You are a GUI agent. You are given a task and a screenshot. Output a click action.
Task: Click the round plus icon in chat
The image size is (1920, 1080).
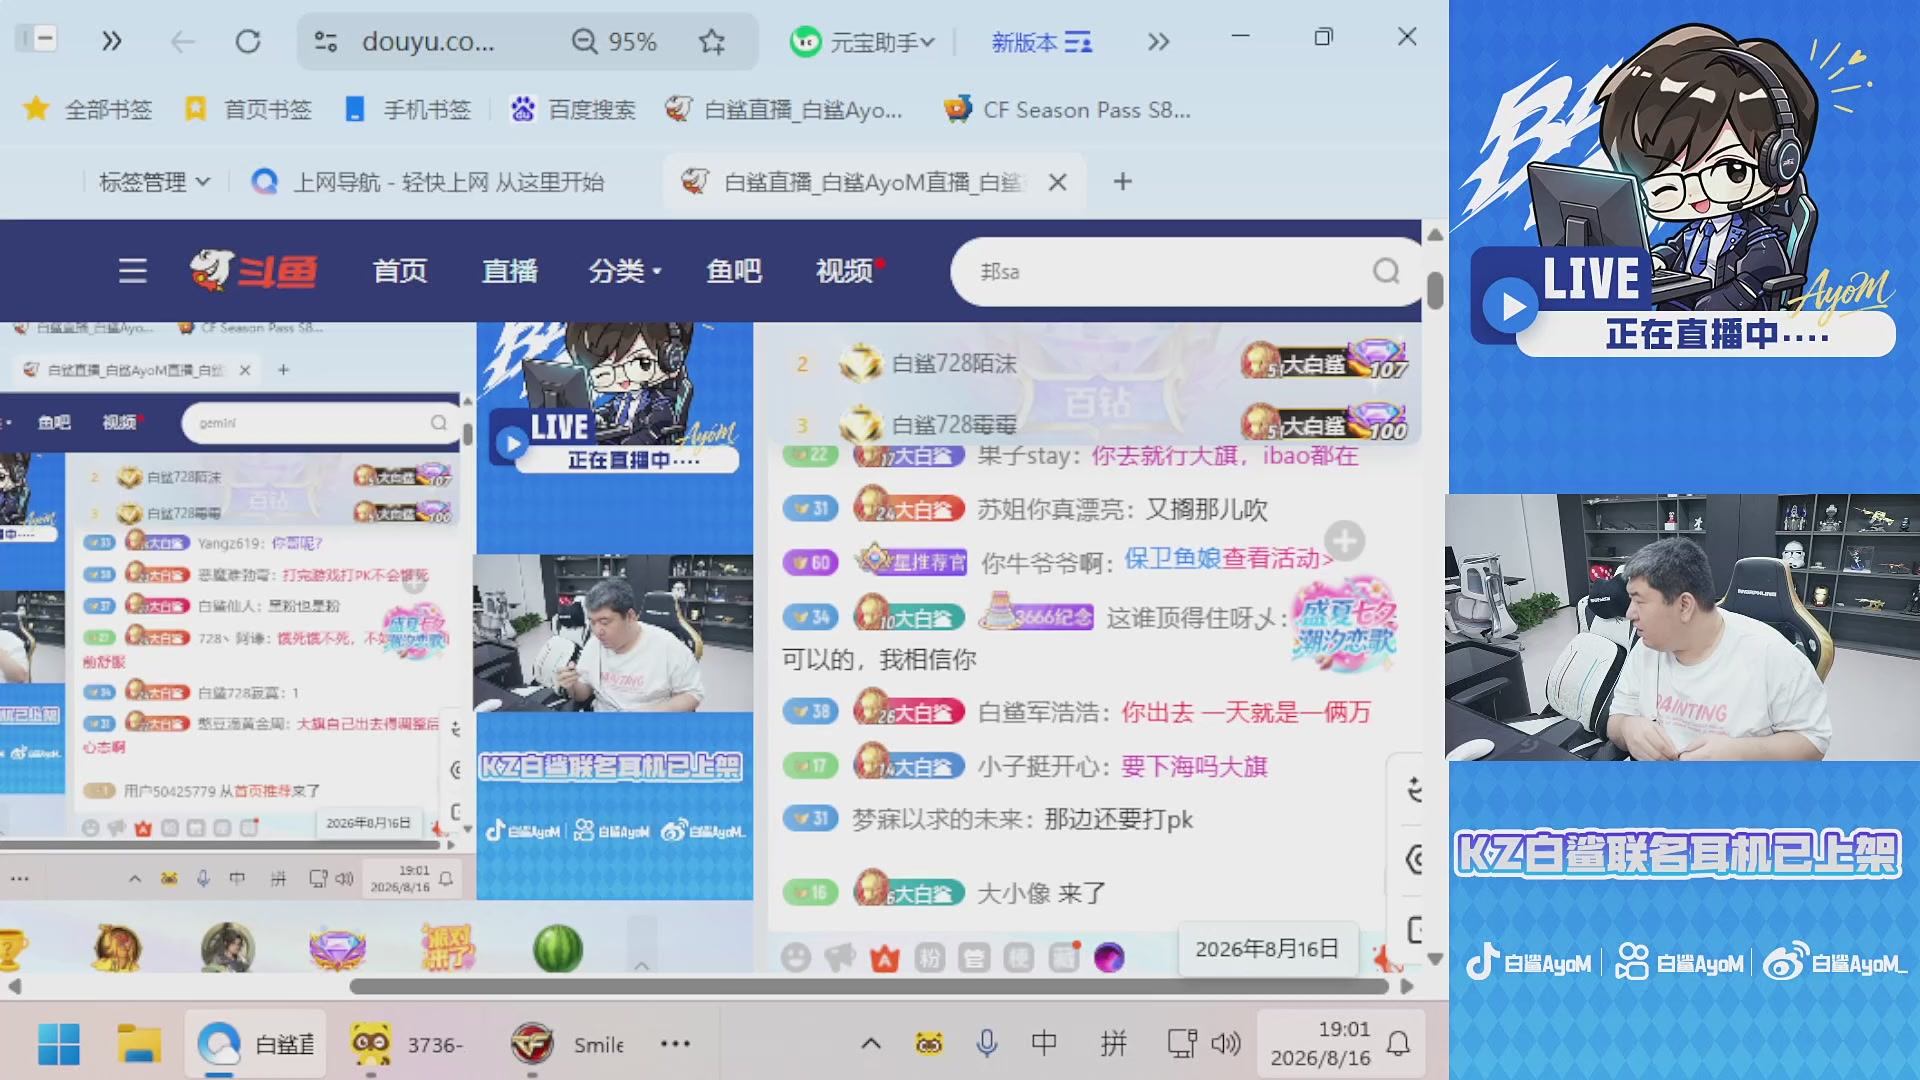[1345, 541]
